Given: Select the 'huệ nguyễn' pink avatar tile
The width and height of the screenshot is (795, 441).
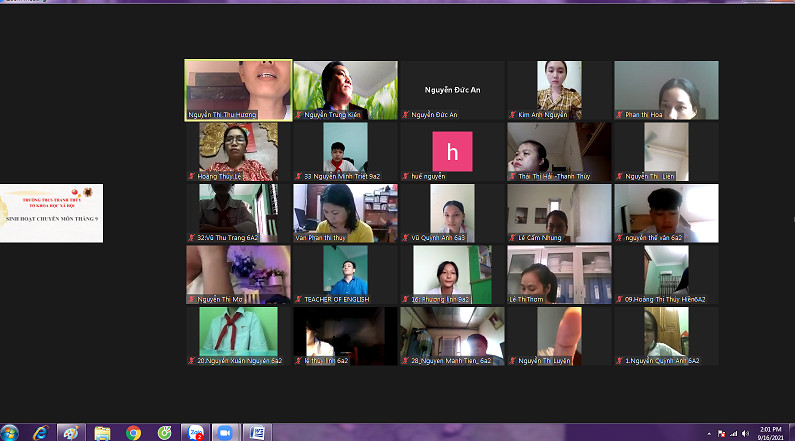Looking at the screenshot, I should point(452,151).
